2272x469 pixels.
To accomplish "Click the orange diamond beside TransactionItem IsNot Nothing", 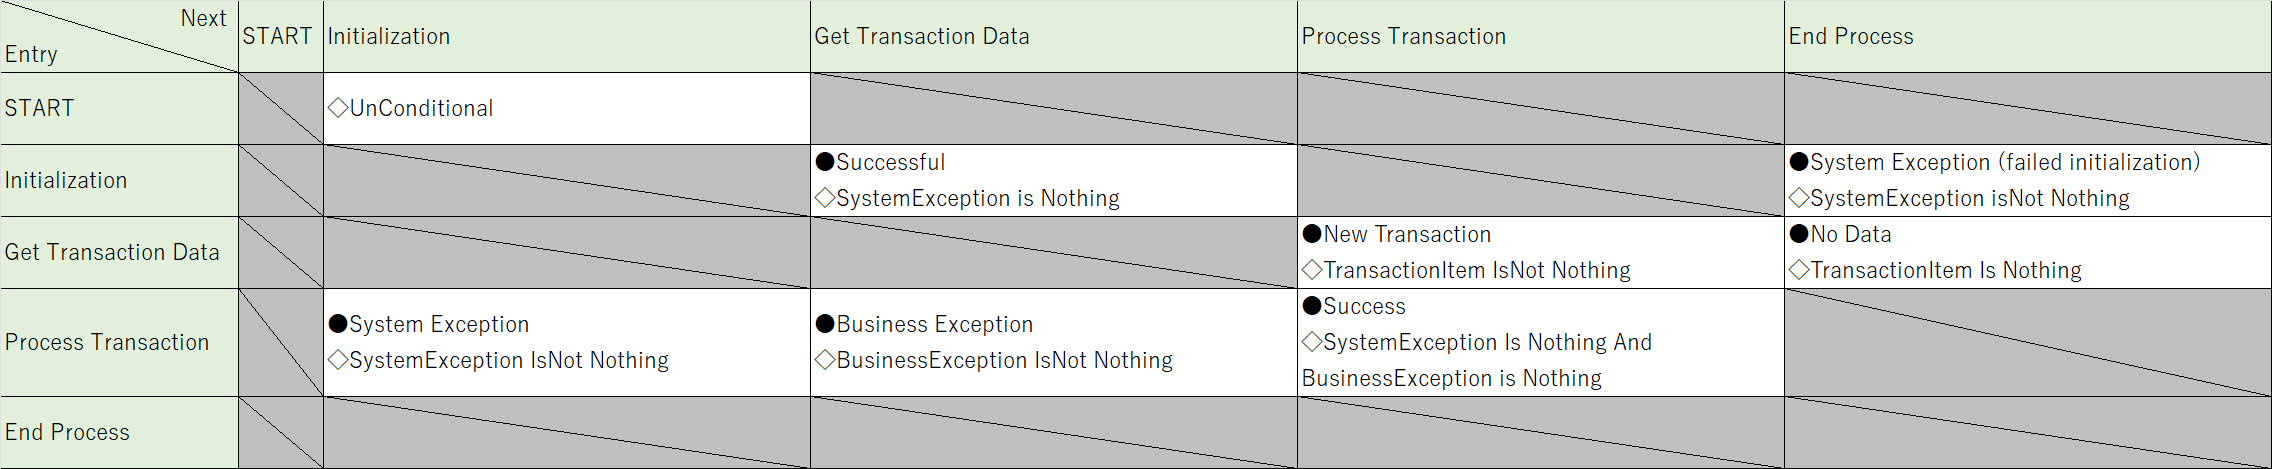I will pos(1312,270).
